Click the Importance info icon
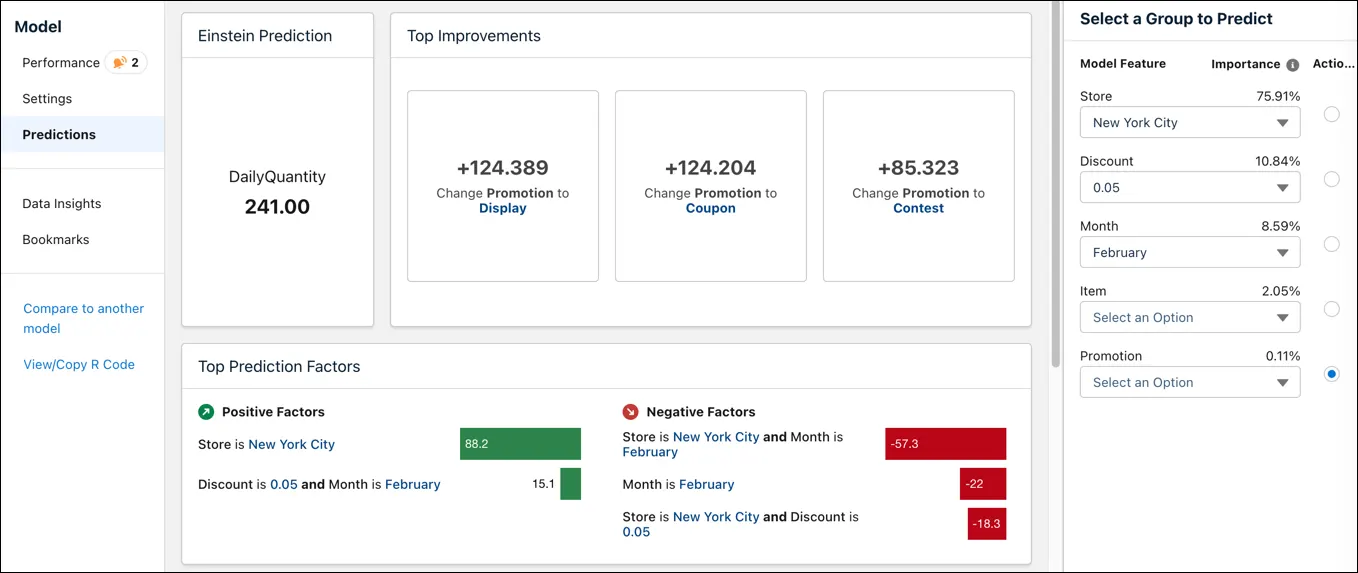Viewport: 1358px width, 573px height. [x=1292, y=65]
